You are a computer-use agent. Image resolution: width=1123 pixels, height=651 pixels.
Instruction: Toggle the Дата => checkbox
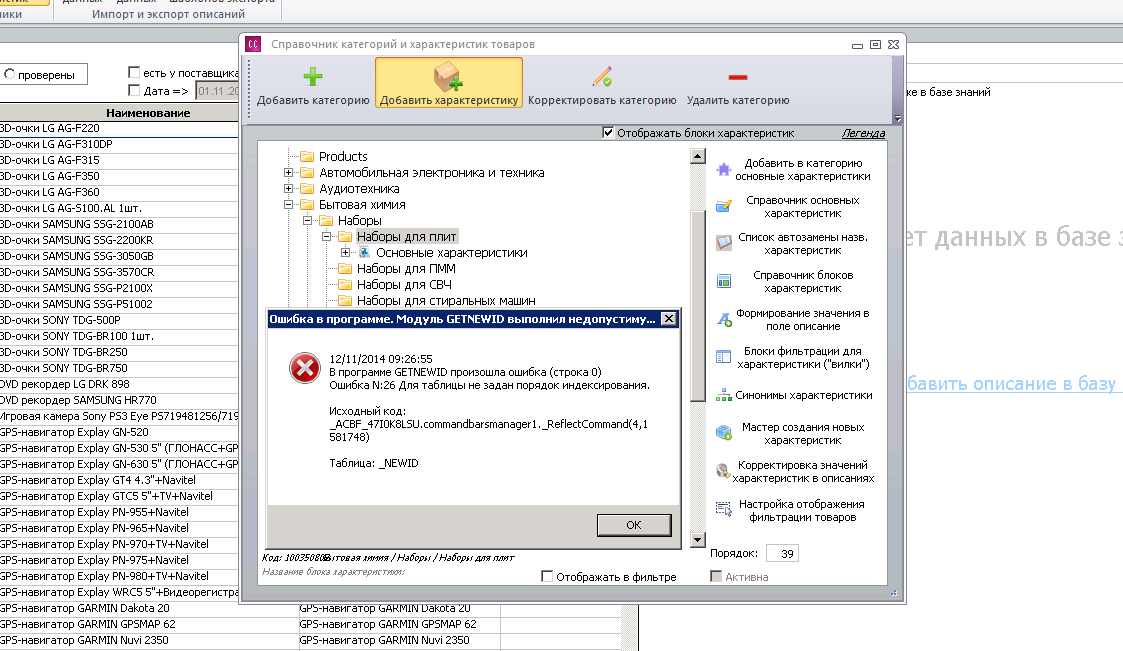coord(134,90)
